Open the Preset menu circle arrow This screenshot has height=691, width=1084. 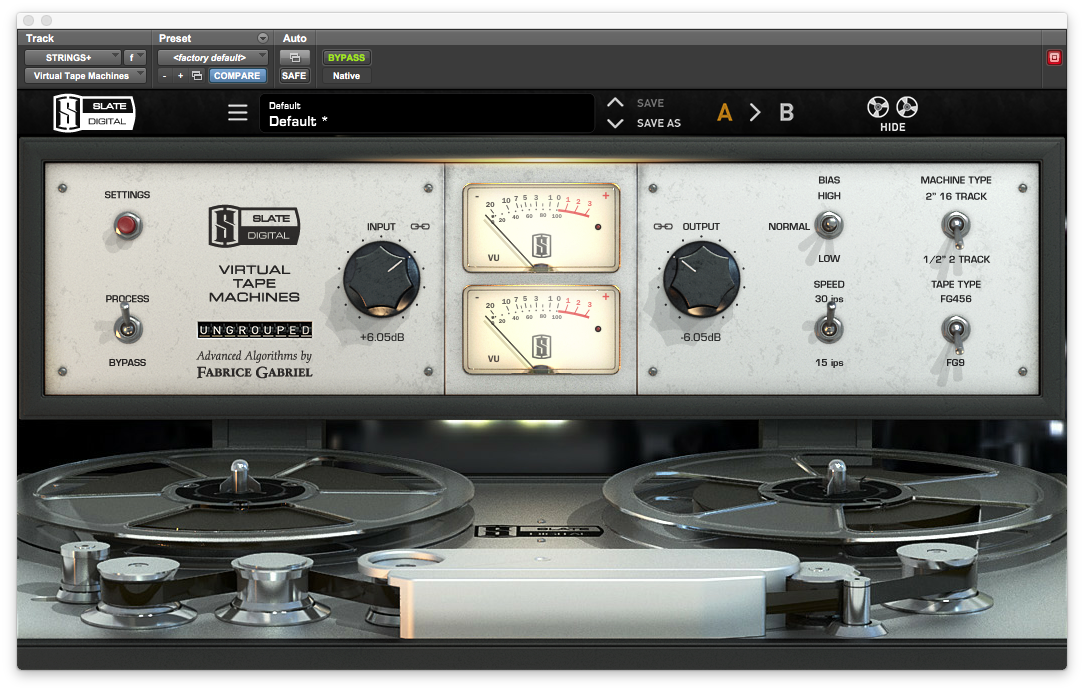click(x=263, y=38)
